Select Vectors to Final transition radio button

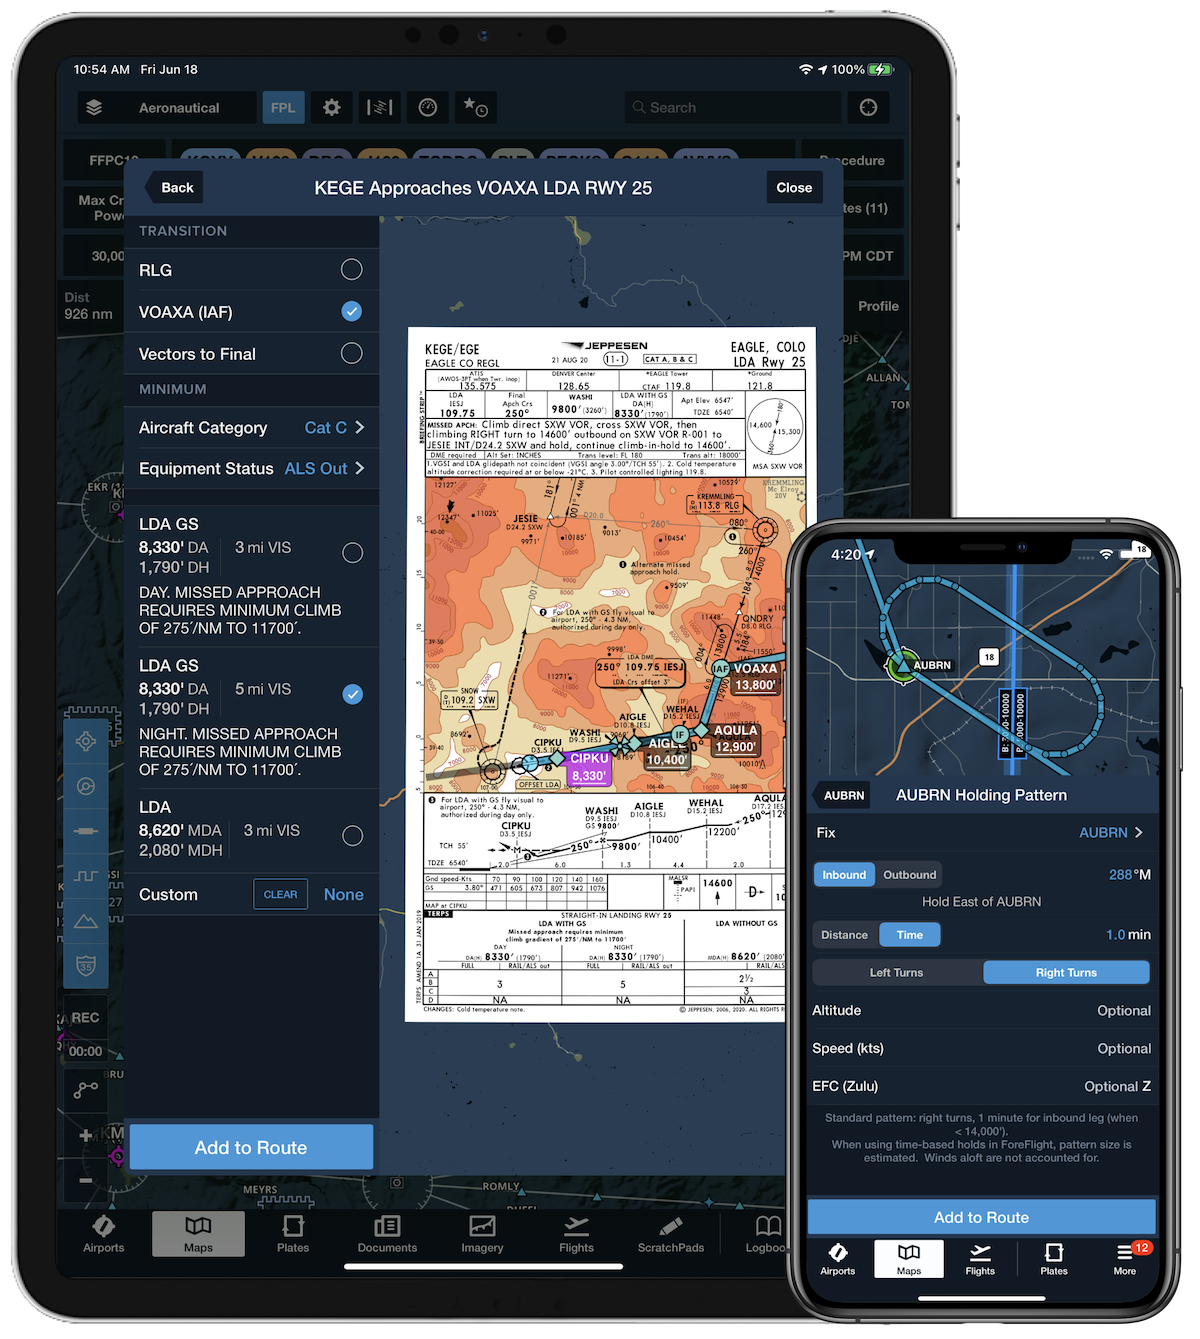coord(352,354)
